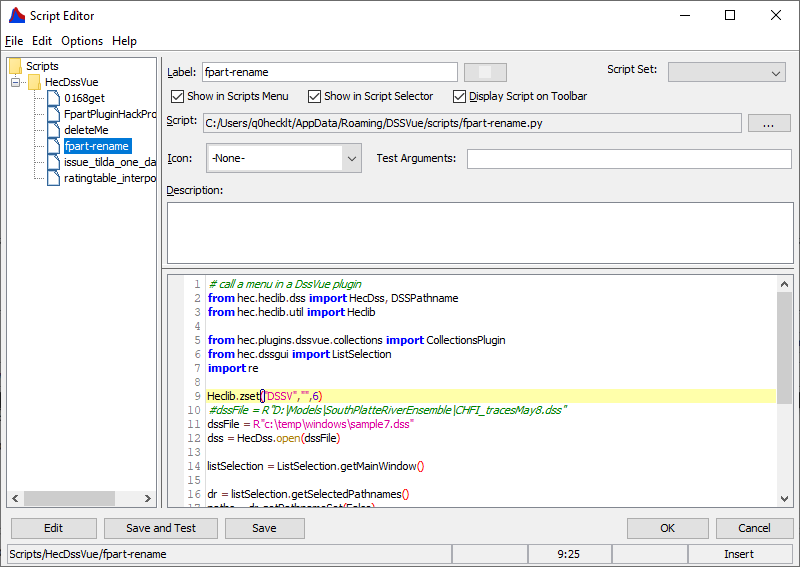Click inside the Test Arguments field

(x=628, y=159)
